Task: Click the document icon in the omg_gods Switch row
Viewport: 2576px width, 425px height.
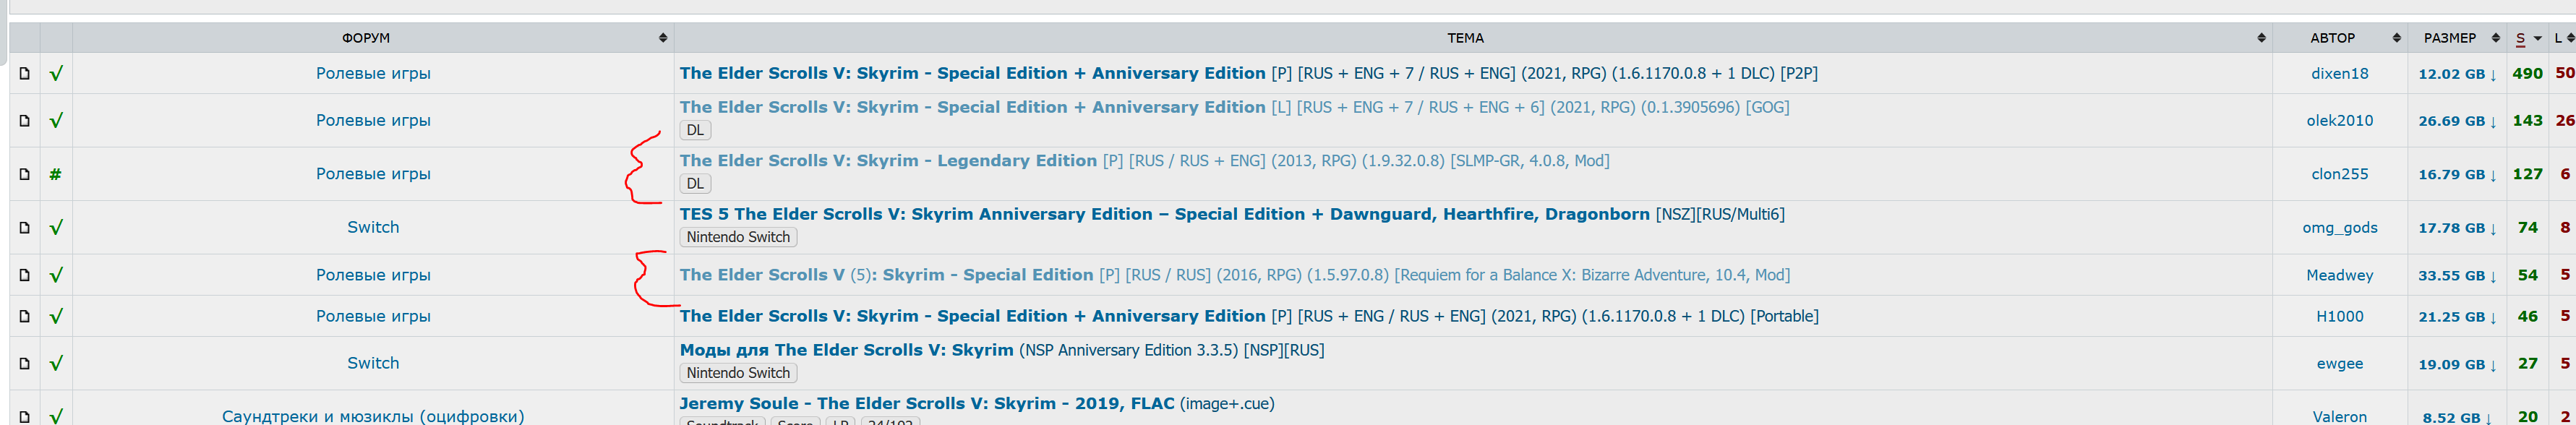Action: click(25, 228)
